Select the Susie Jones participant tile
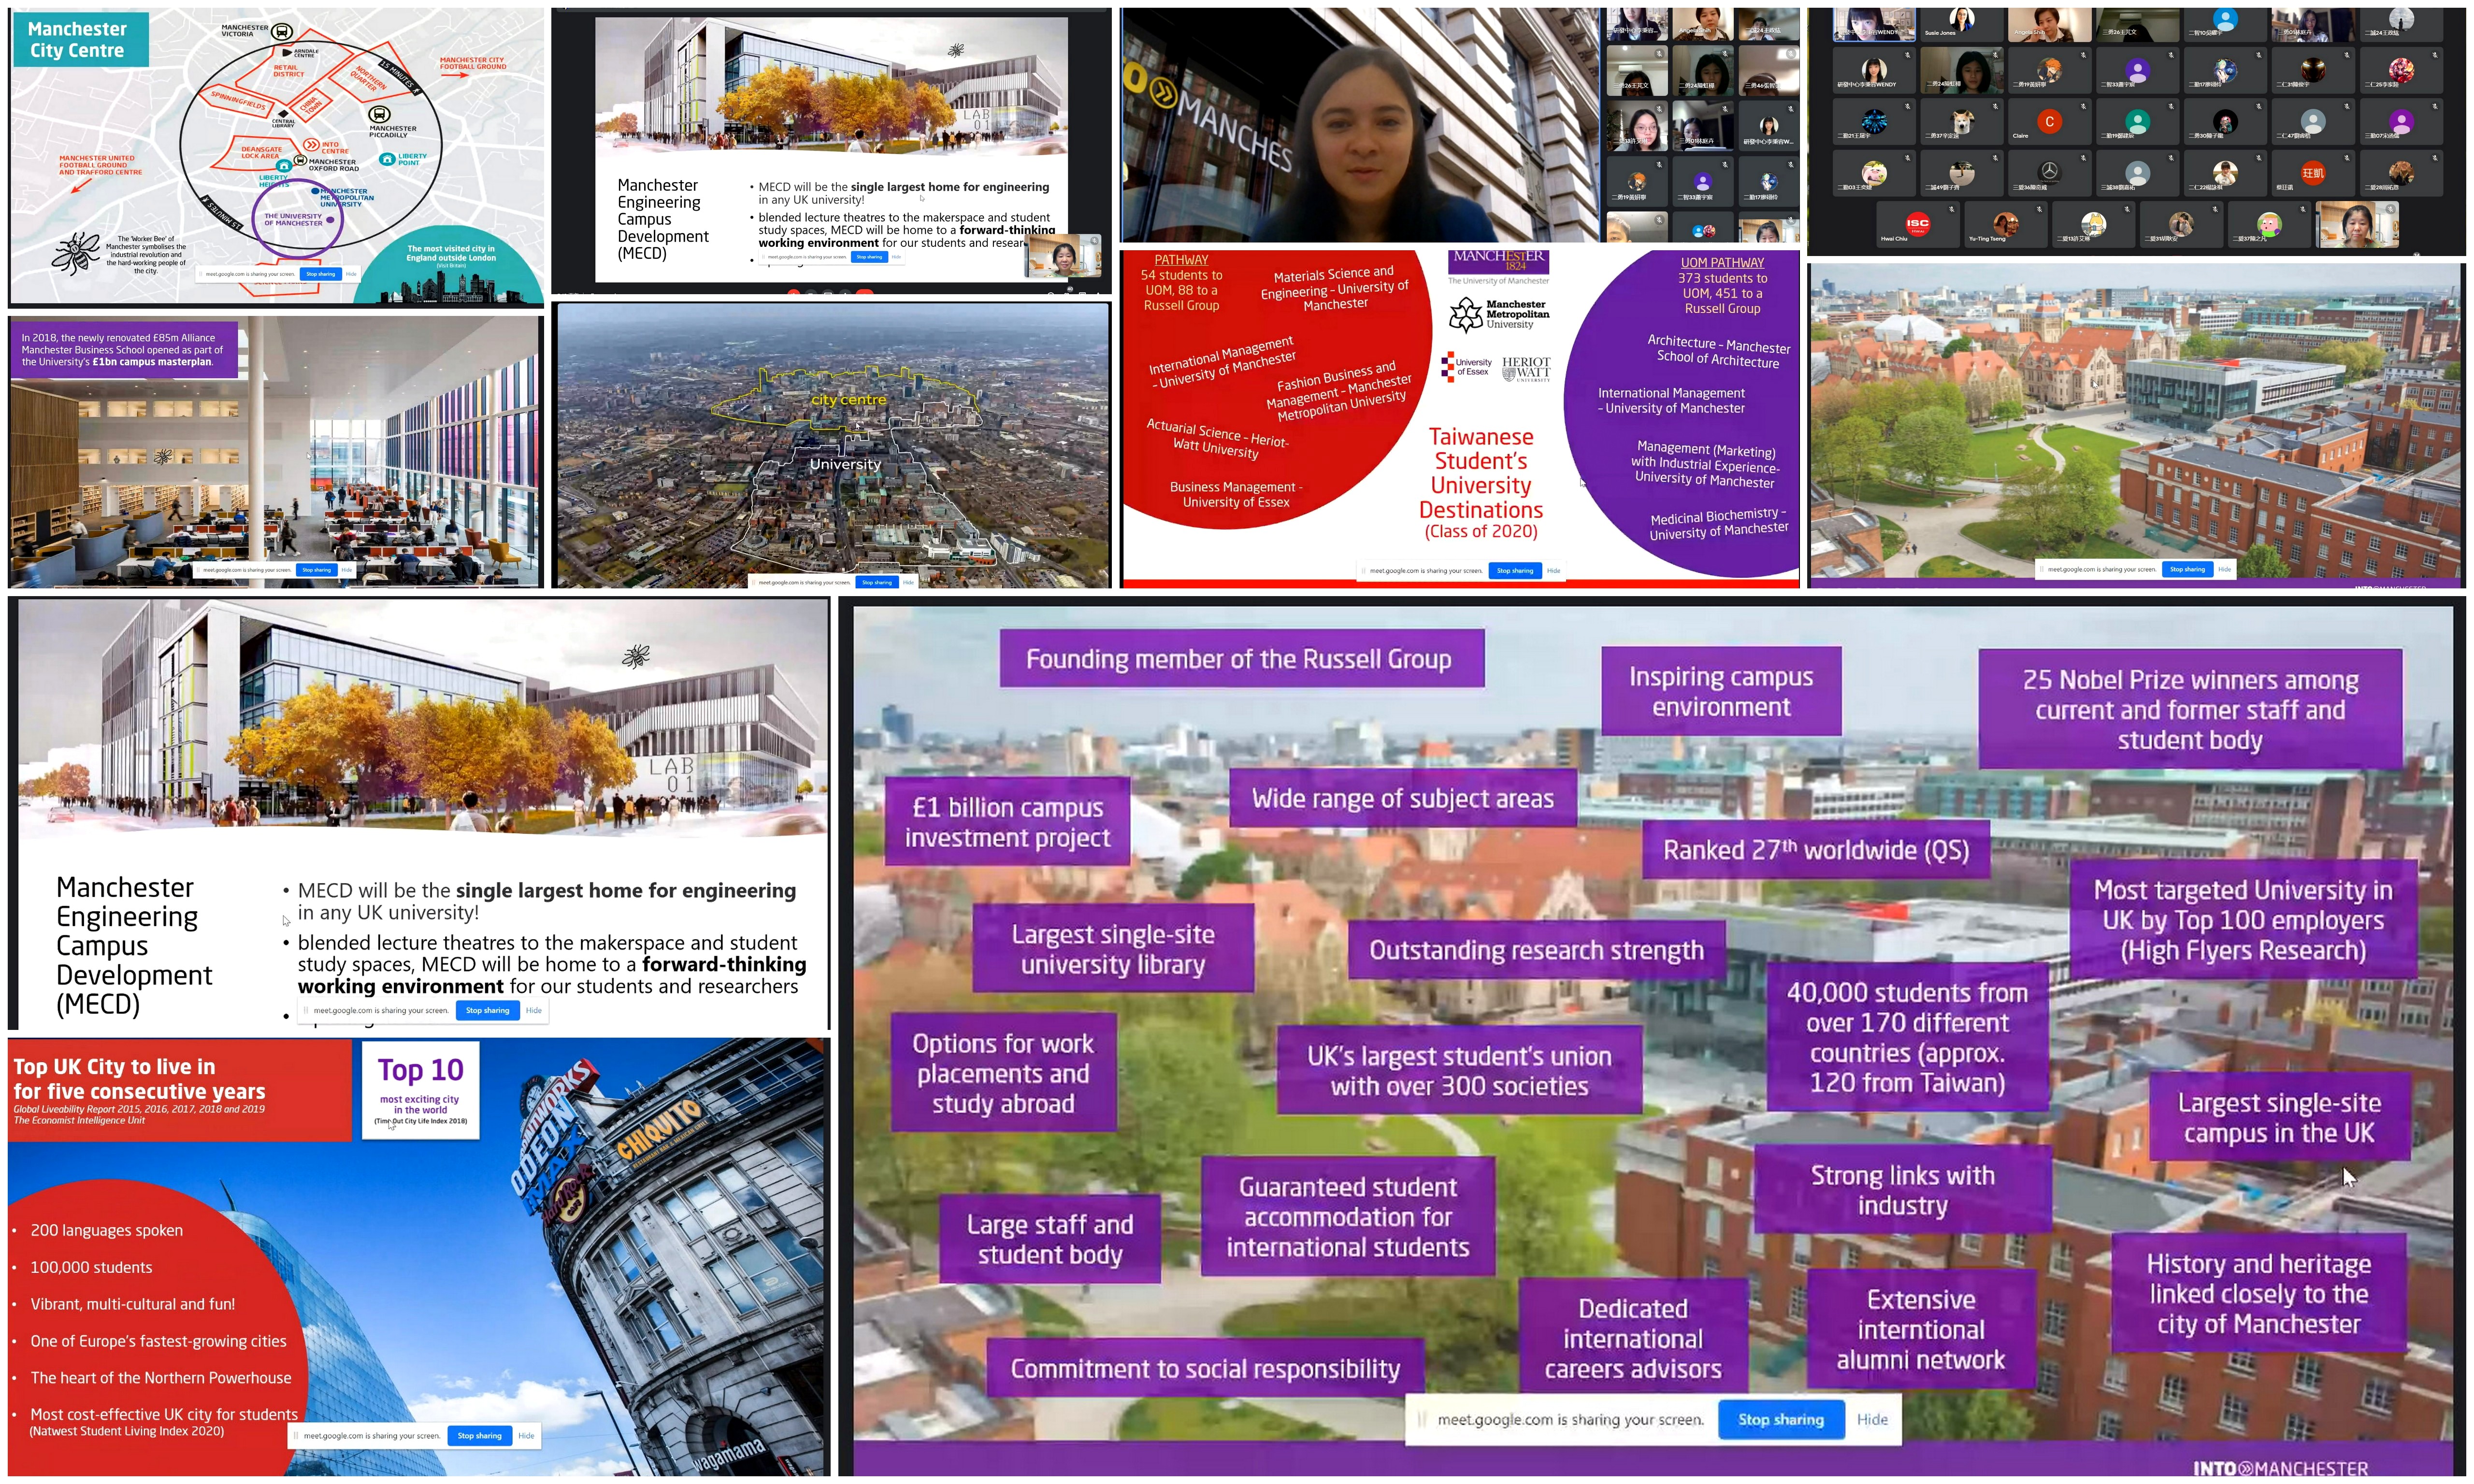The image size is (2474, 1484). pos(1962,24)
